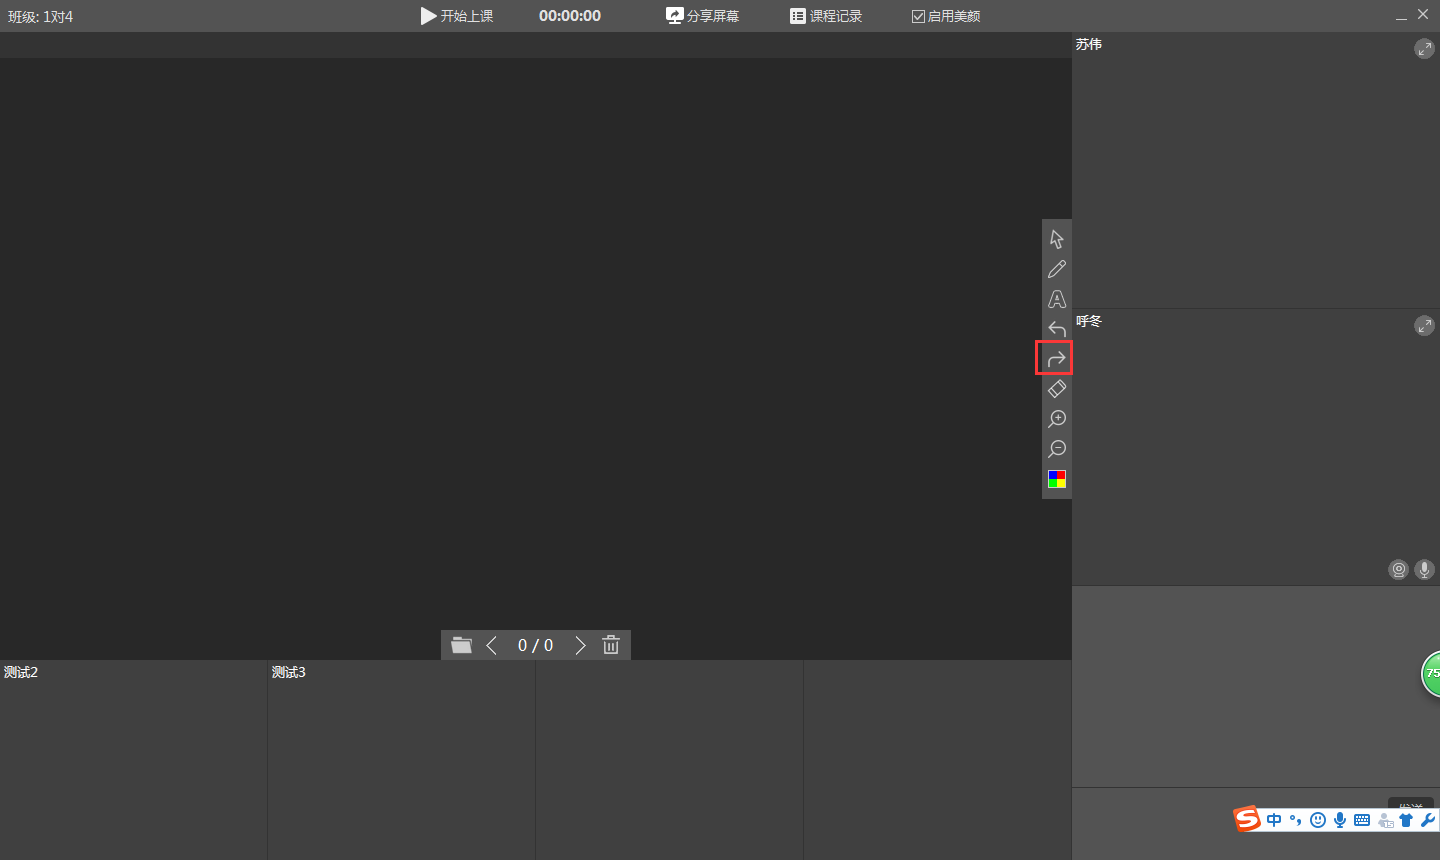Click 分享屏幕 to share screen

[703, 16]
